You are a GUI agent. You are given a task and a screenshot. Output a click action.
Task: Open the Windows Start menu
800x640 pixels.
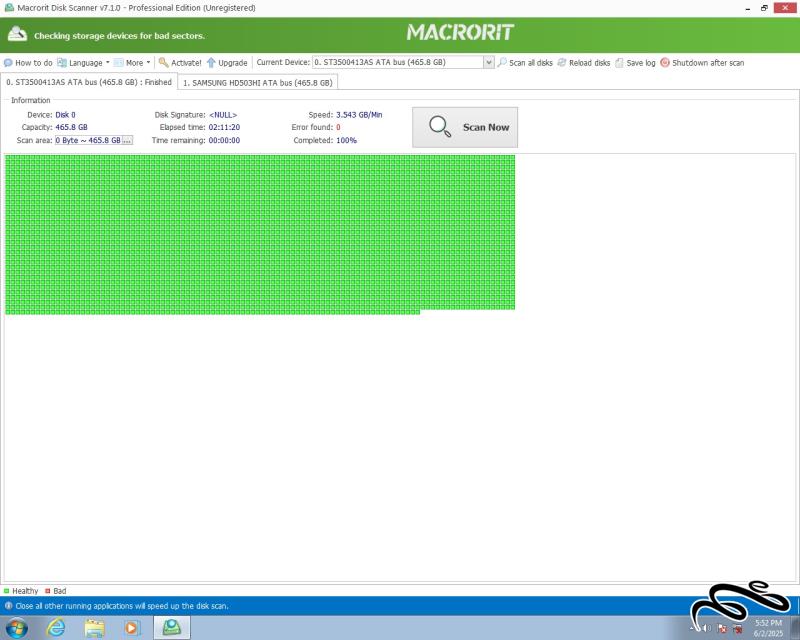tap(16, 627)
